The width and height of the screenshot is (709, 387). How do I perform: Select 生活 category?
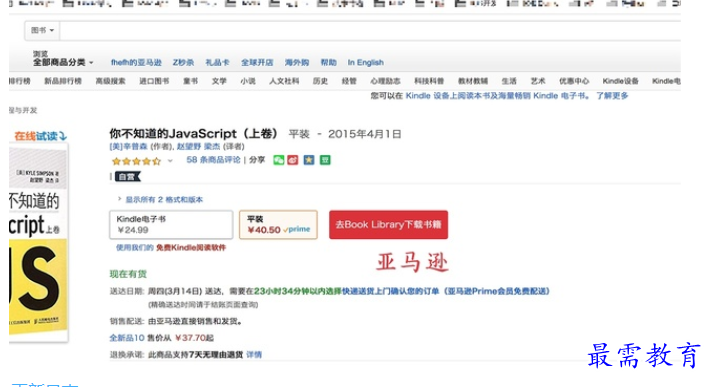pyautogui.click(x=509, y=81)
